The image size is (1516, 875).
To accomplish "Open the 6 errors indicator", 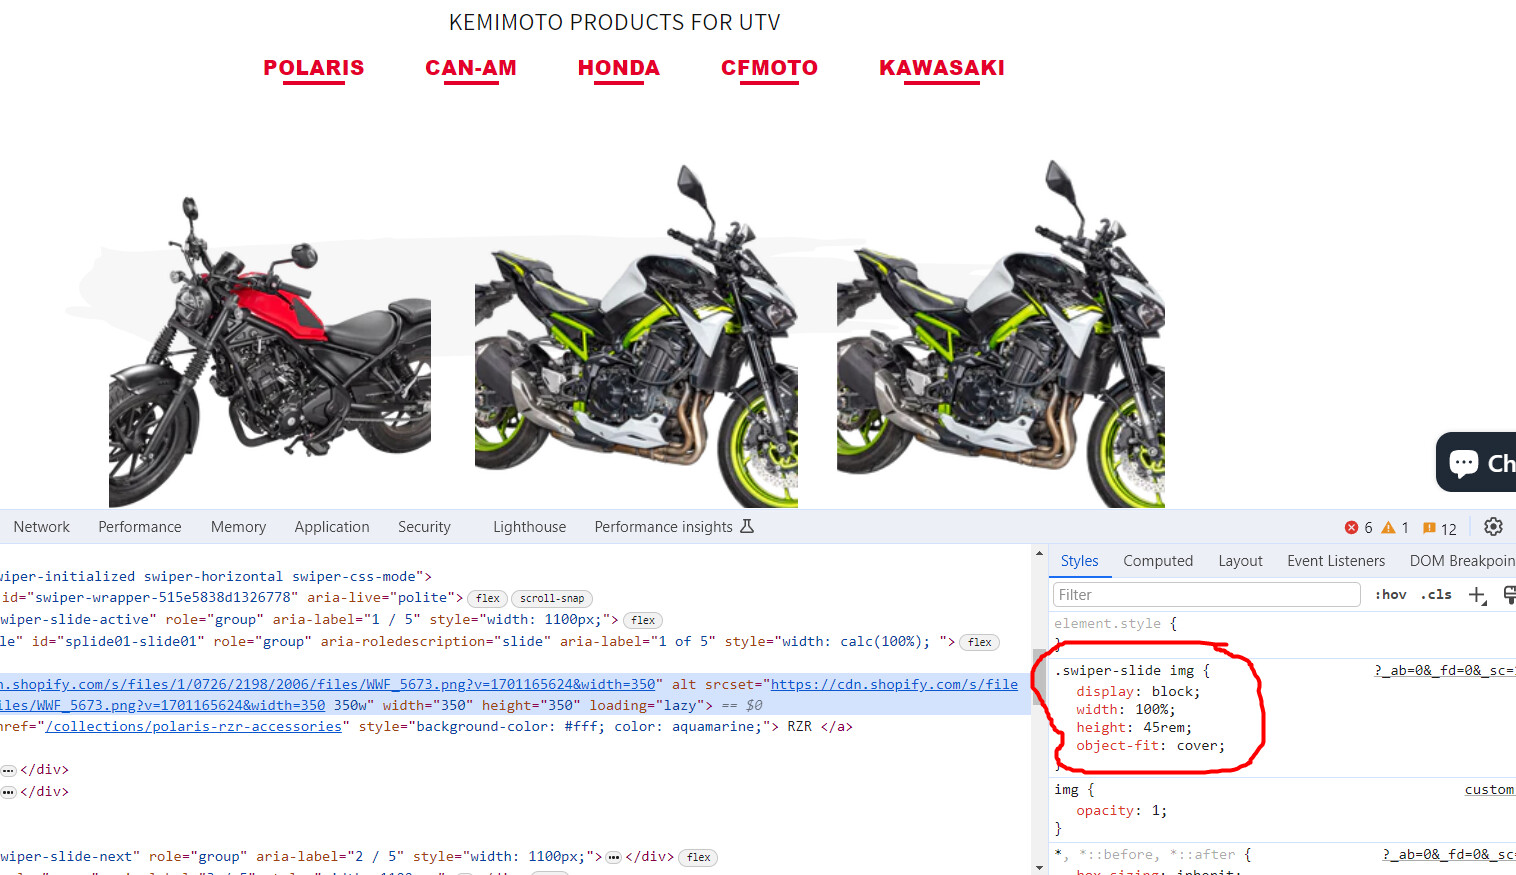I will point(1358,528).
